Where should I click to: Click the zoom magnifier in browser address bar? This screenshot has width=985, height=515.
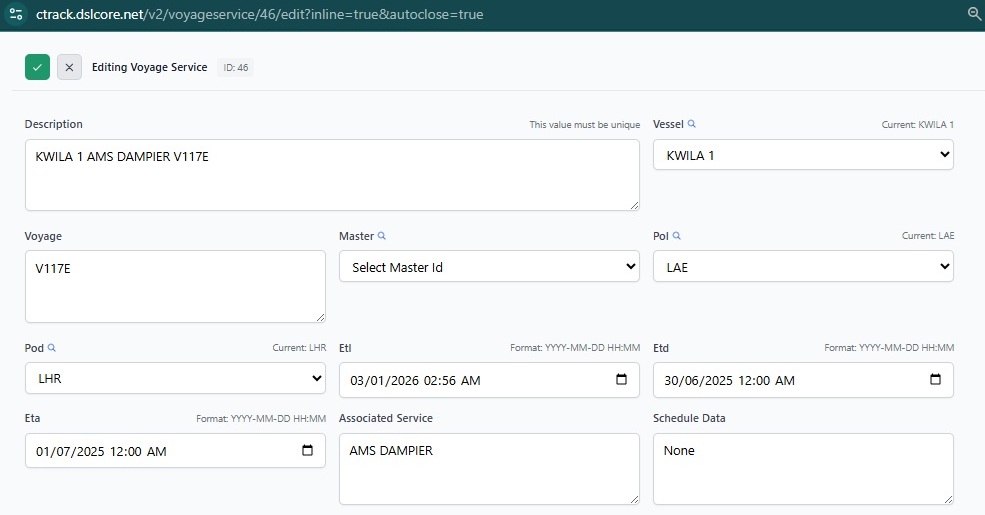click(x=974, y=14)
